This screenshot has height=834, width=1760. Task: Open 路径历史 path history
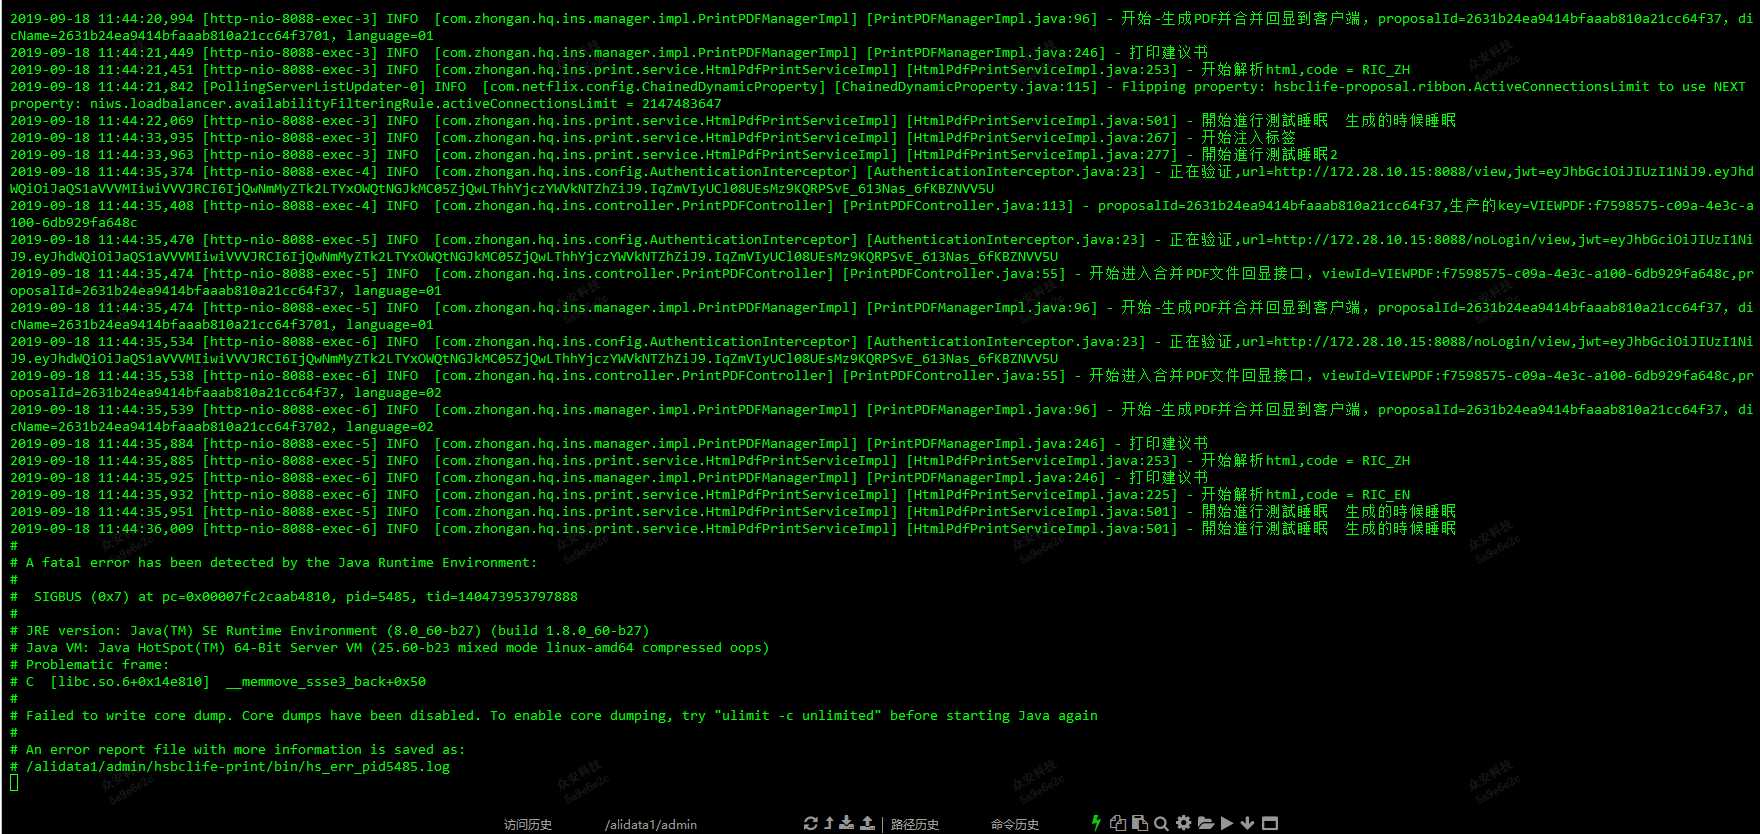tap(915, 825)
